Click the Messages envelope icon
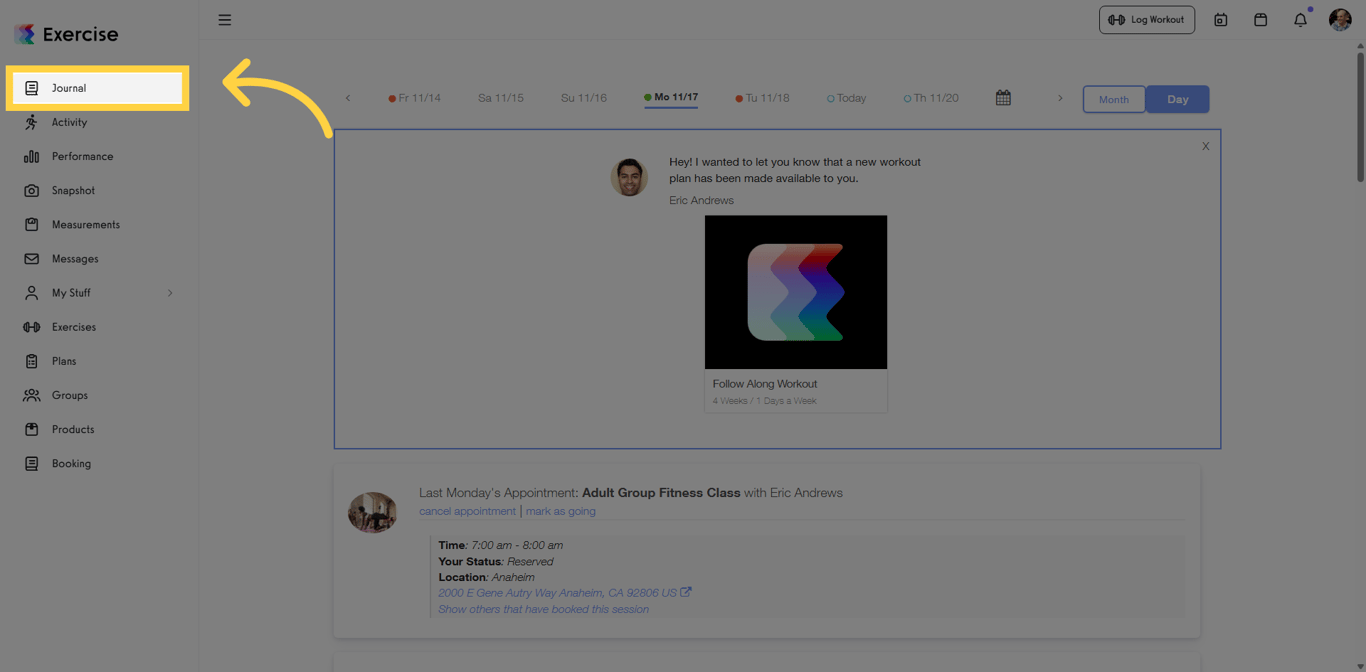 click(x=32, y=258)
